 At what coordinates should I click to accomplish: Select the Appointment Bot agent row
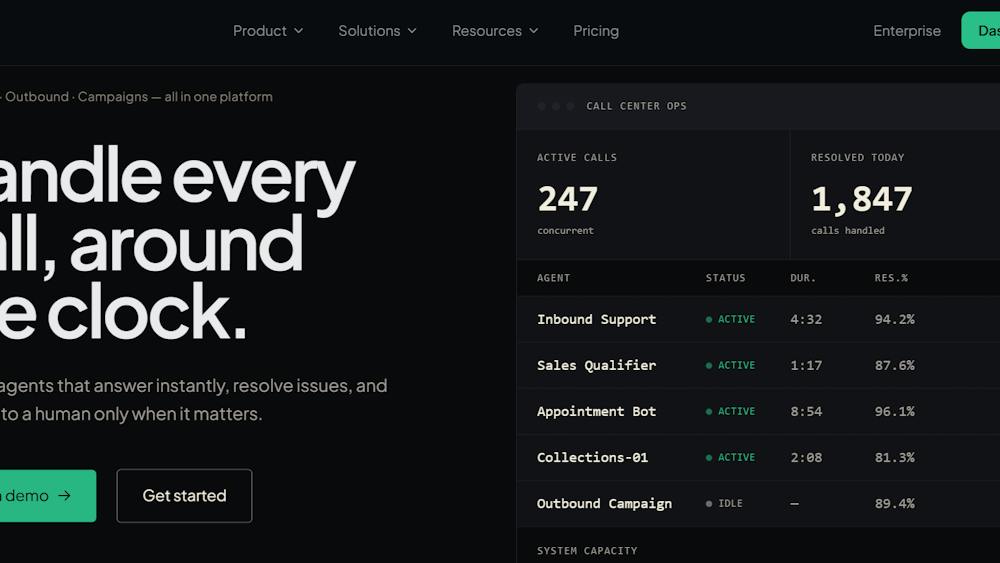click(758, 411)
